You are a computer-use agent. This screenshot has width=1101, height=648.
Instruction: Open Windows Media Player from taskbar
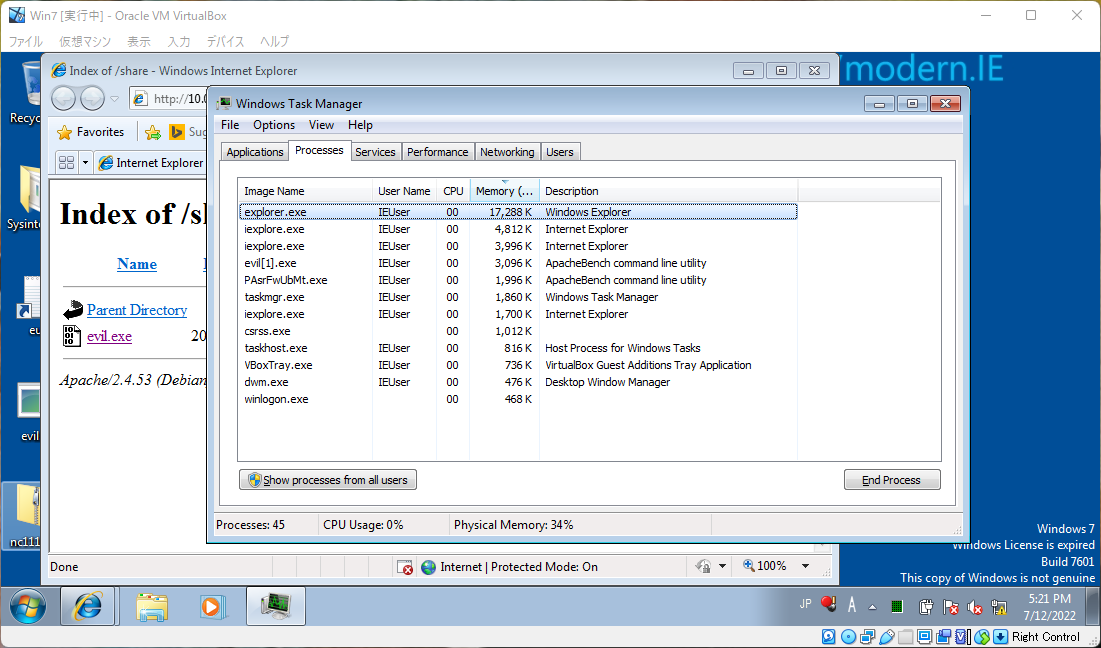coord(211,607)
